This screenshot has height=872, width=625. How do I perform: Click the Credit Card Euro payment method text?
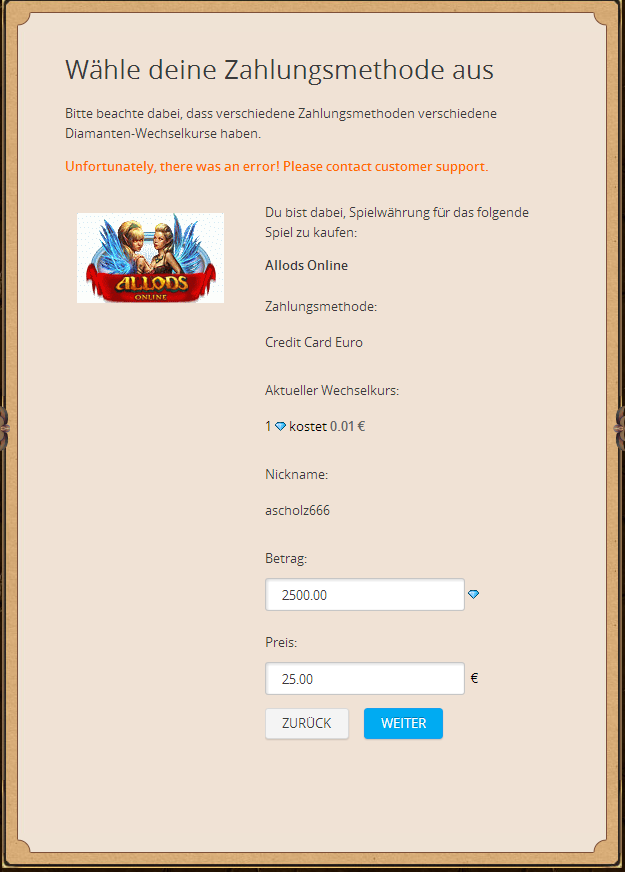pos(314,342)
